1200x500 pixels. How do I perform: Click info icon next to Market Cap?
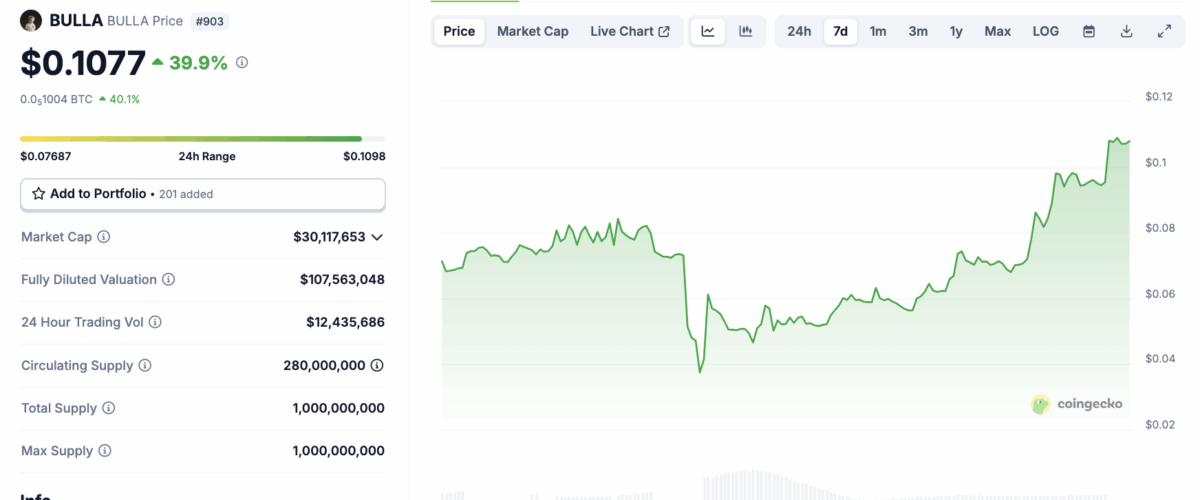pyautogui.click(x=103, y=237)
